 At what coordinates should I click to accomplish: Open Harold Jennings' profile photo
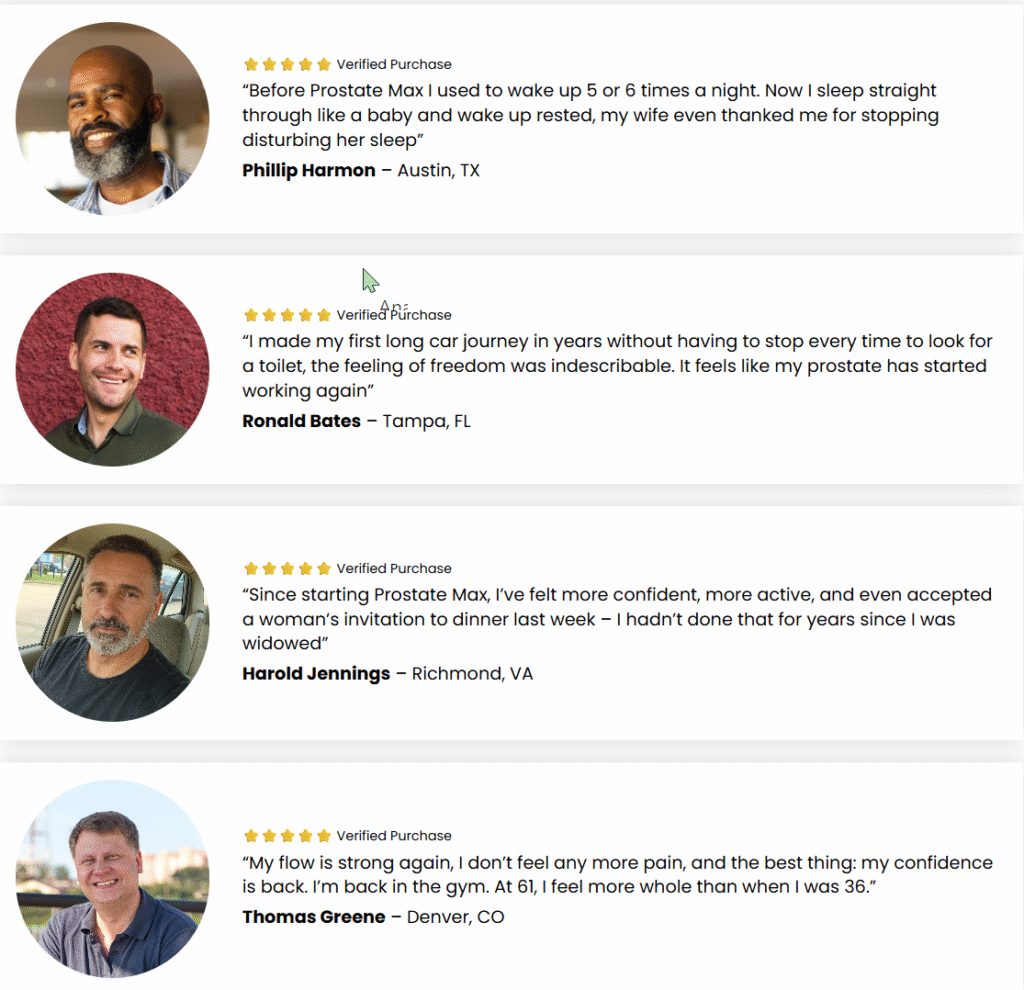coord(112,621)
